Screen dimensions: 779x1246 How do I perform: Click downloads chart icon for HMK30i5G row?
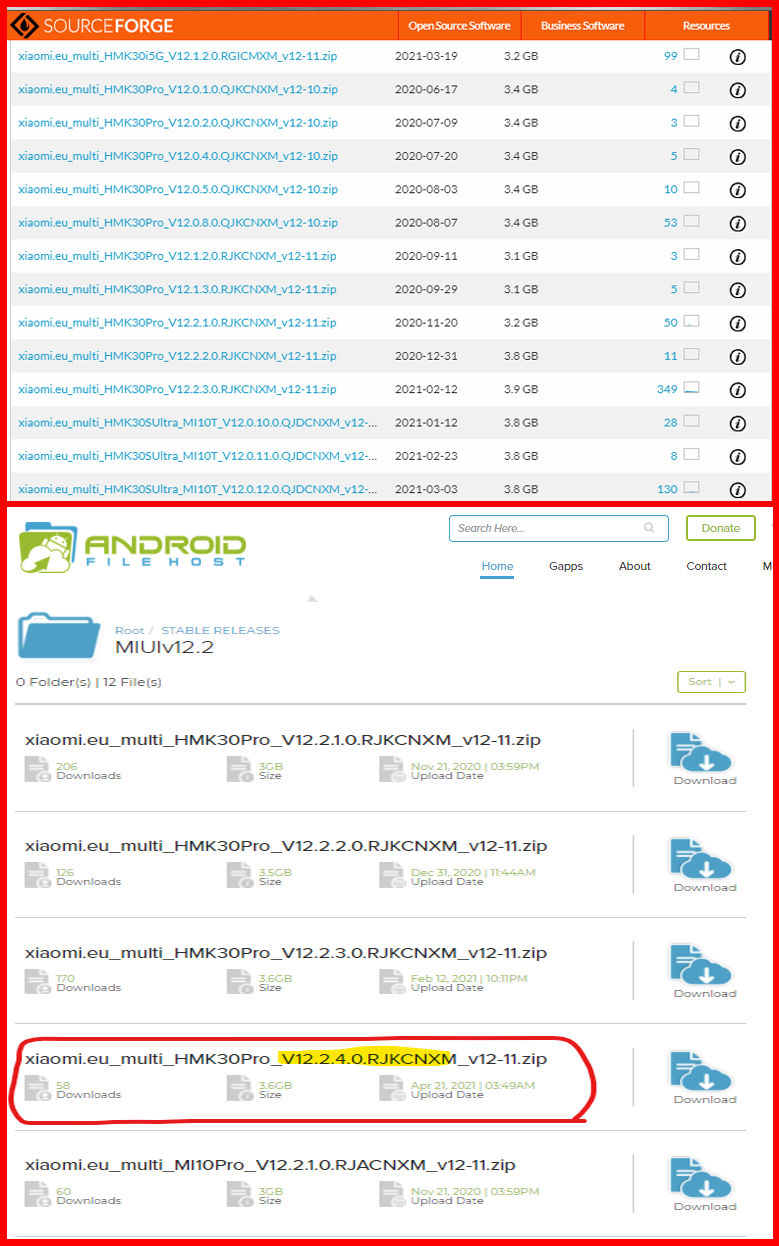click(691, 55)
